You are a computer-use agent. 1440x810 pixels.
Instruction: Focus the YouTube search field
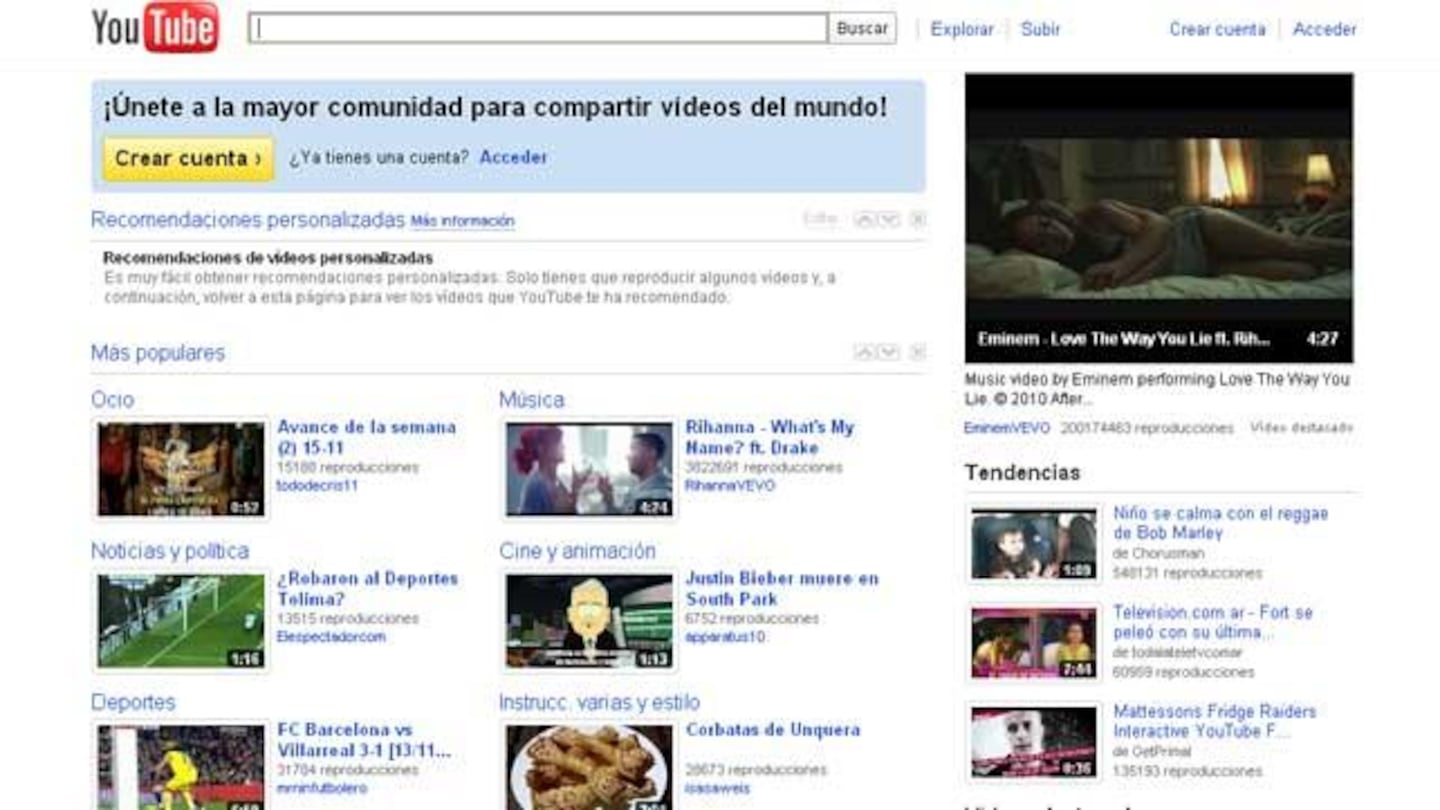pos(538,28)
